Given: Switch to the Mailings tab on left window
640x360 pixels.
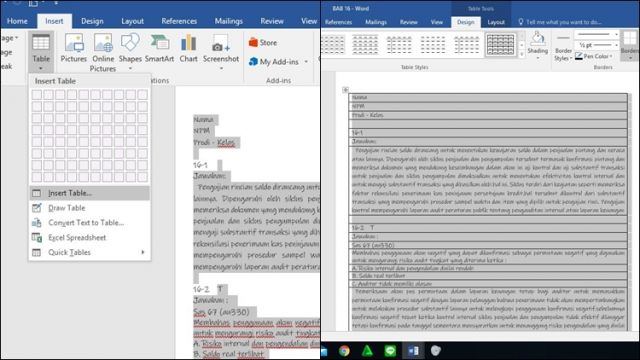Looking at the screenshot, I should (x=229, y=21).
